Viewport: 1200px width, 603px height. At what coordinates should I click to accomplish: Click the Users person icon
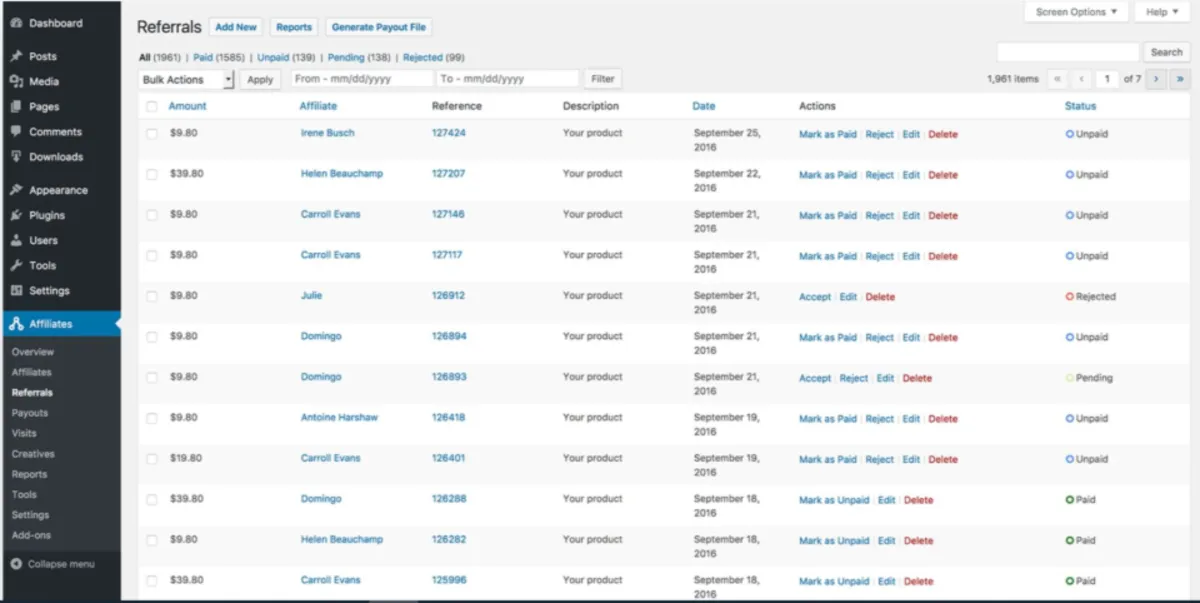click(x=16, y=240)
